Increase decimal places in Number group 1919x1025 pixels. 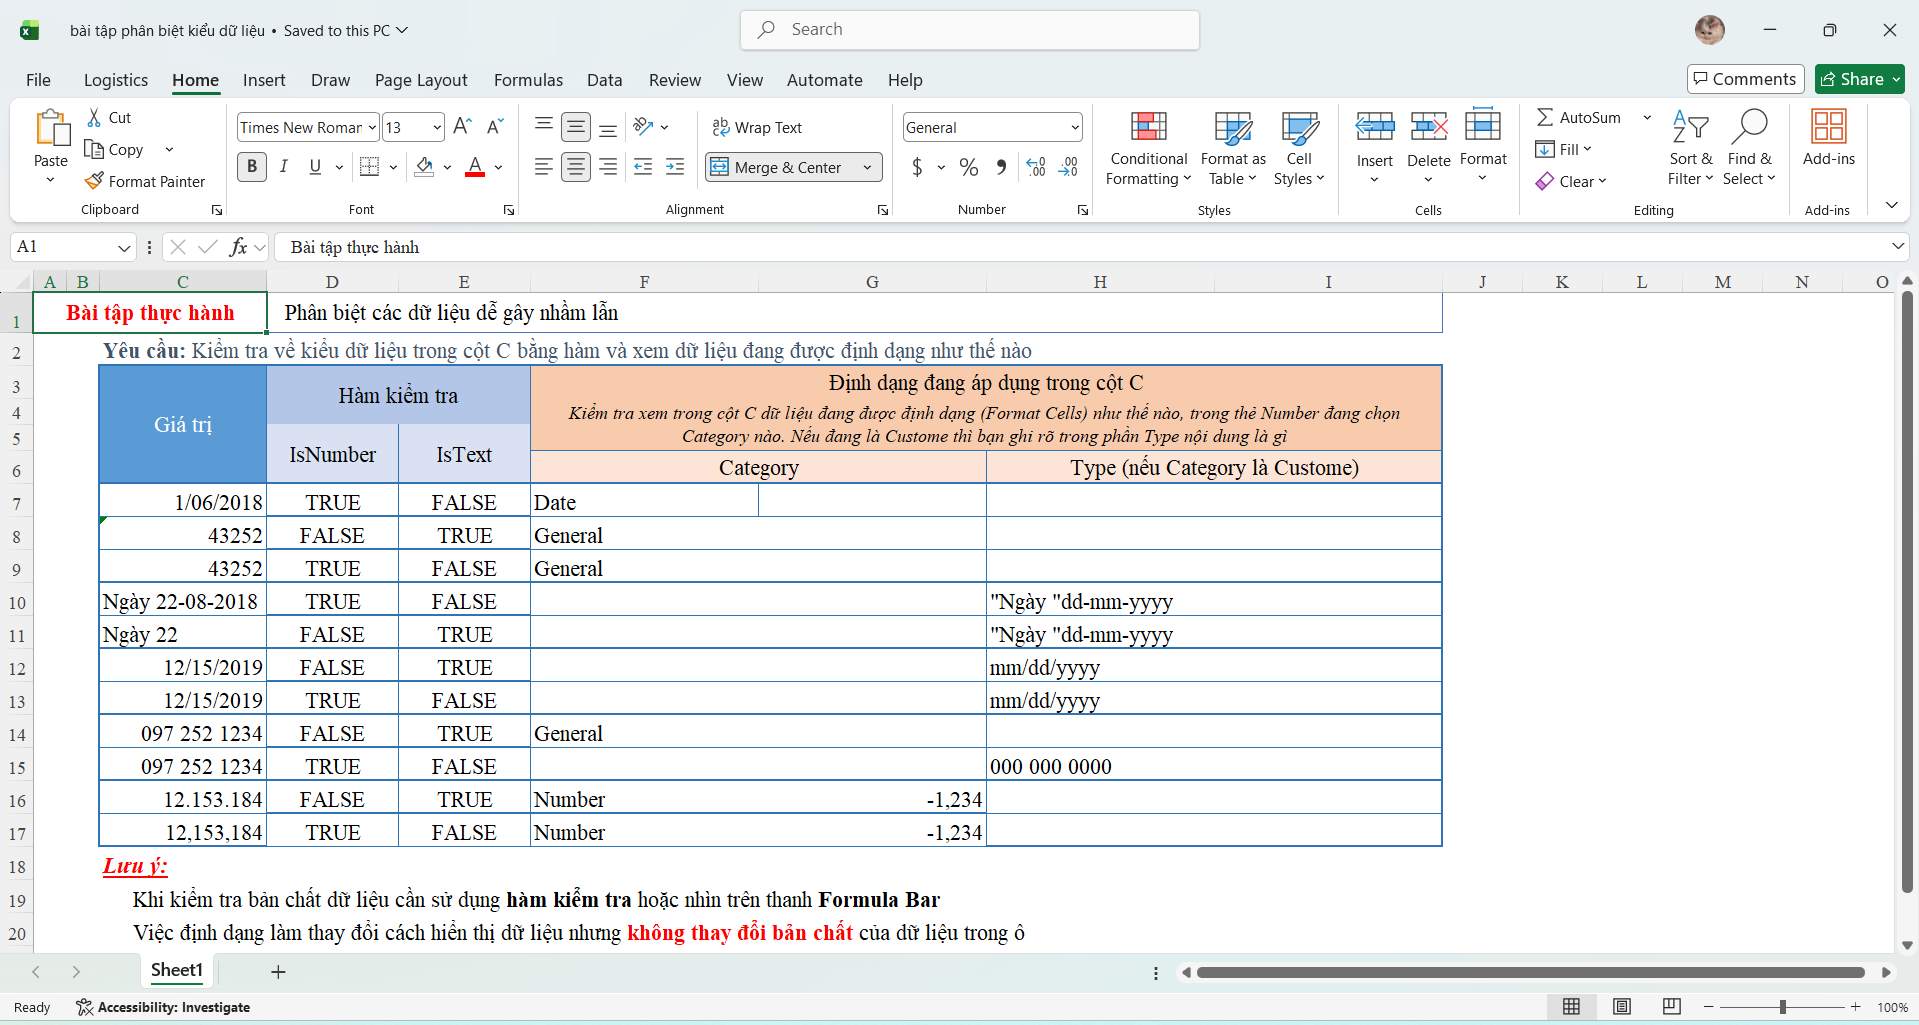pyautogui.click(x=1036, y=167)
